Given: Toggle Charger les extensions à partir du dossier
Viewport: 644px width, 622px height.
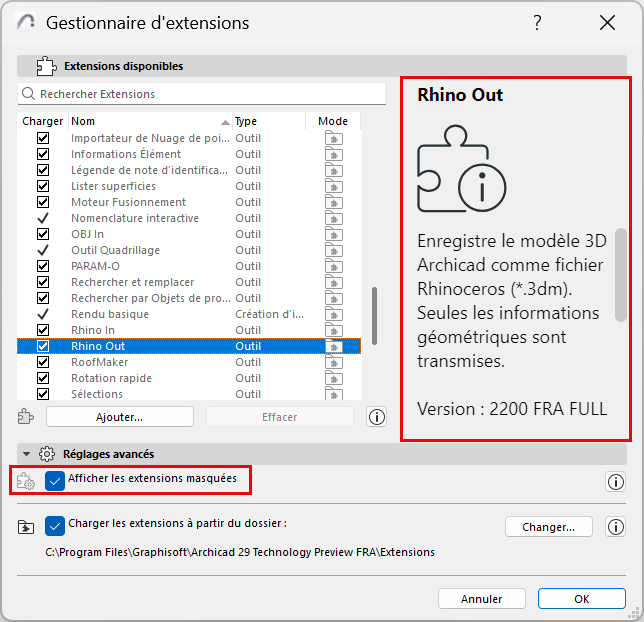Looking at the screenshot, I should click(x=56, y=524).
